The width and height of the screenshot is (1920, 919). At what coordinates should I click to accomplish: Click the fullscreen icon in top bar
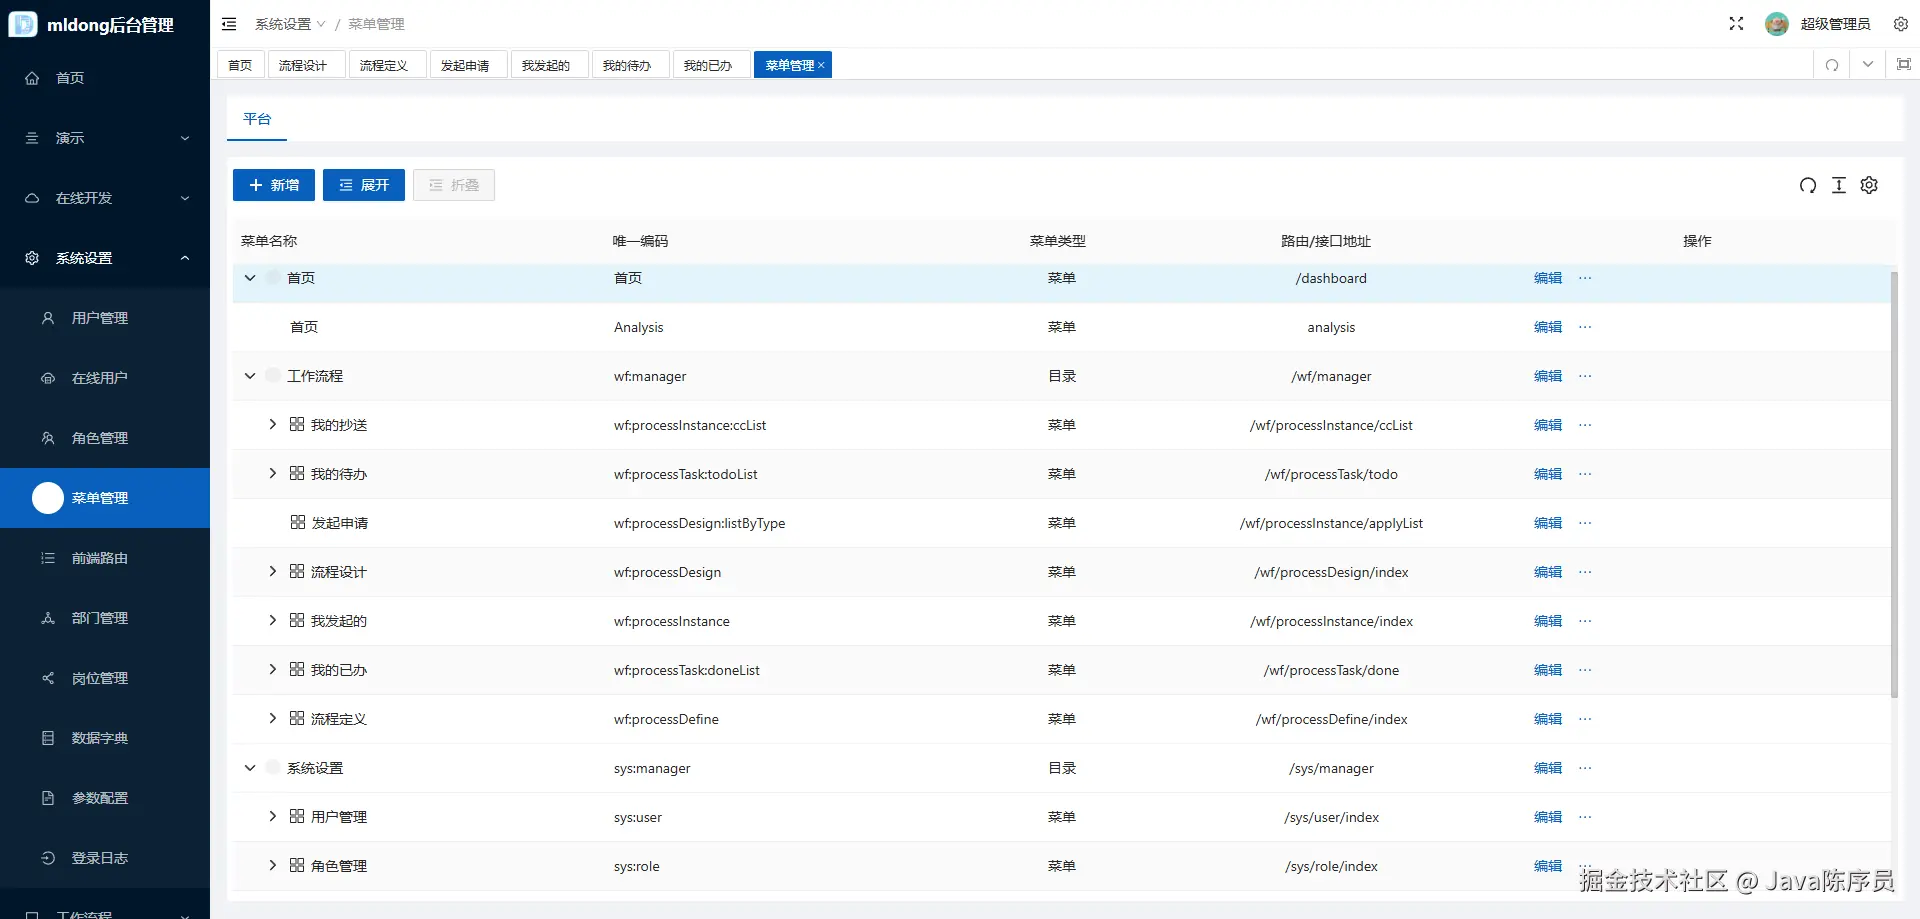click(1736, 24)
